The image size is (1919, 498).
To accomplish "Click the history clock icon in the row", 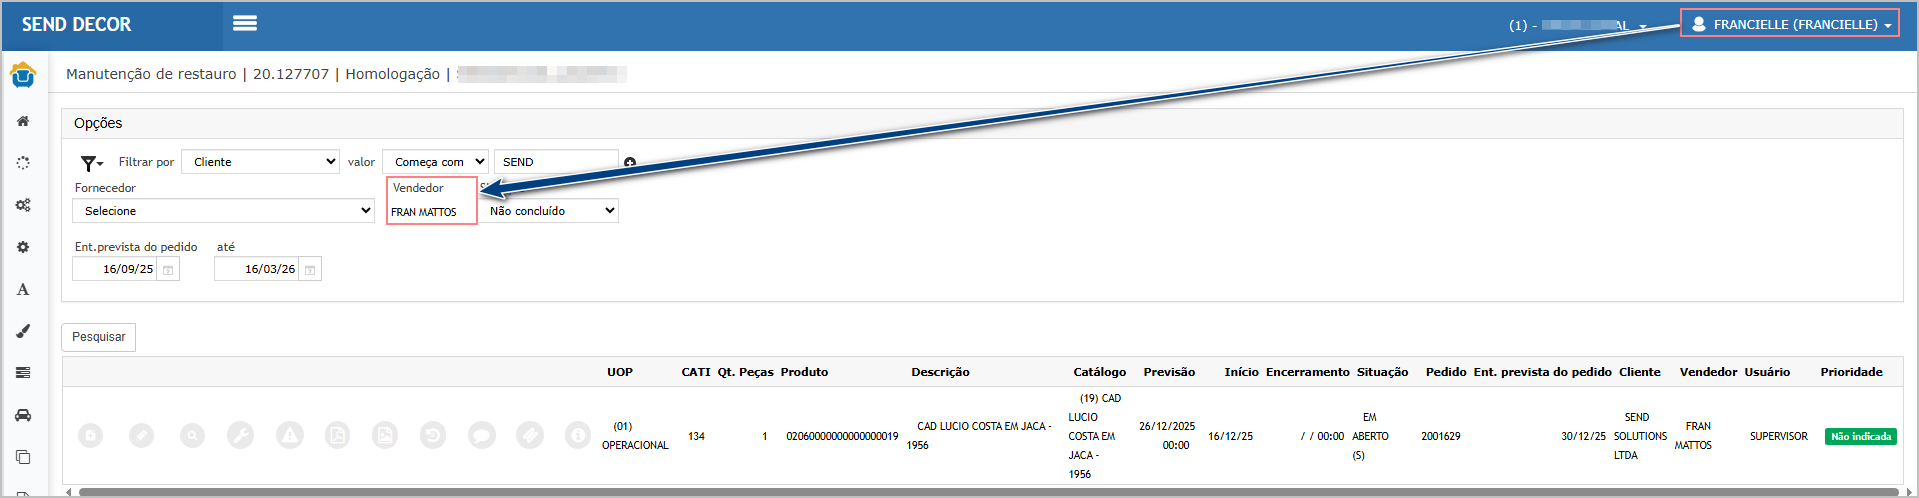I will (x=433, y=436).
